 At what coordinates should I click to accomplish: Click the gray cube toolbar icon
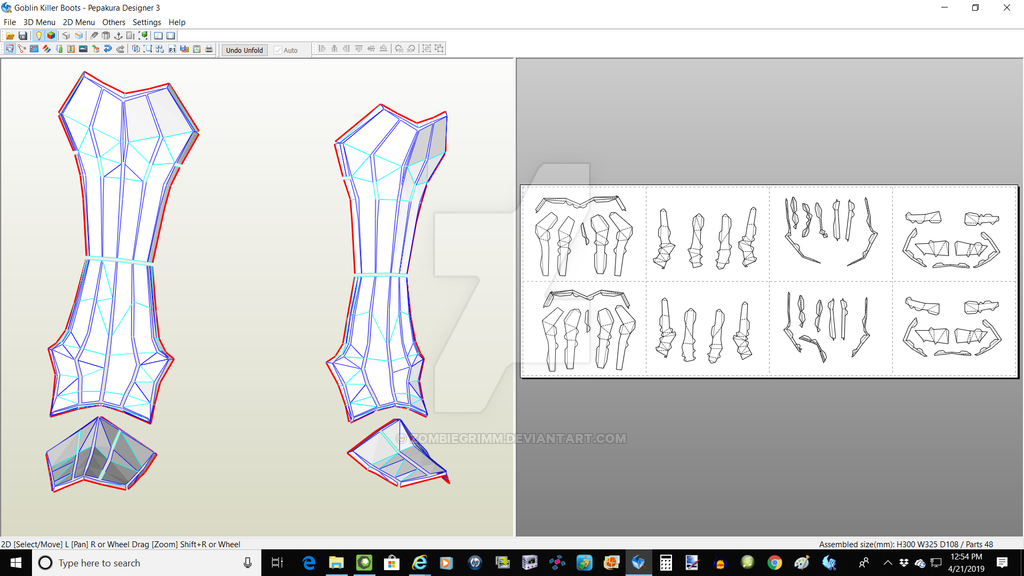point(66,36)
